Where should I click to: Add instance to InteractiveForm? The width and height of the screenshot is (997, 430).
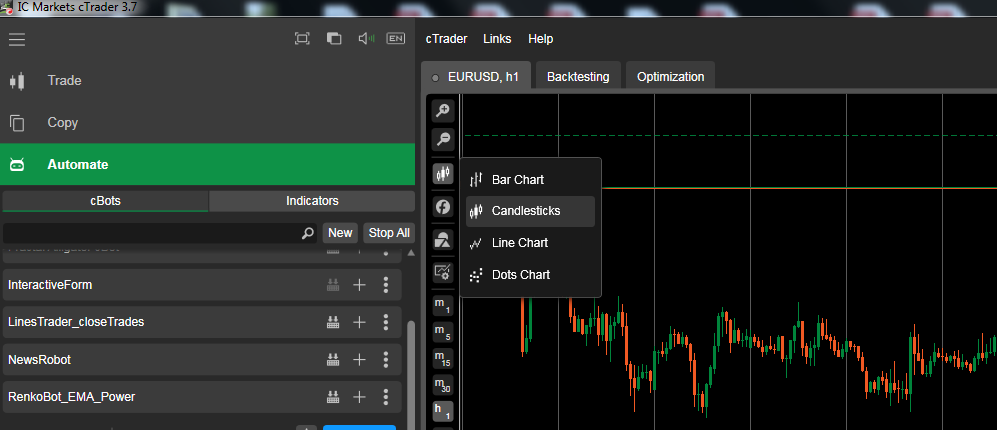359,285
